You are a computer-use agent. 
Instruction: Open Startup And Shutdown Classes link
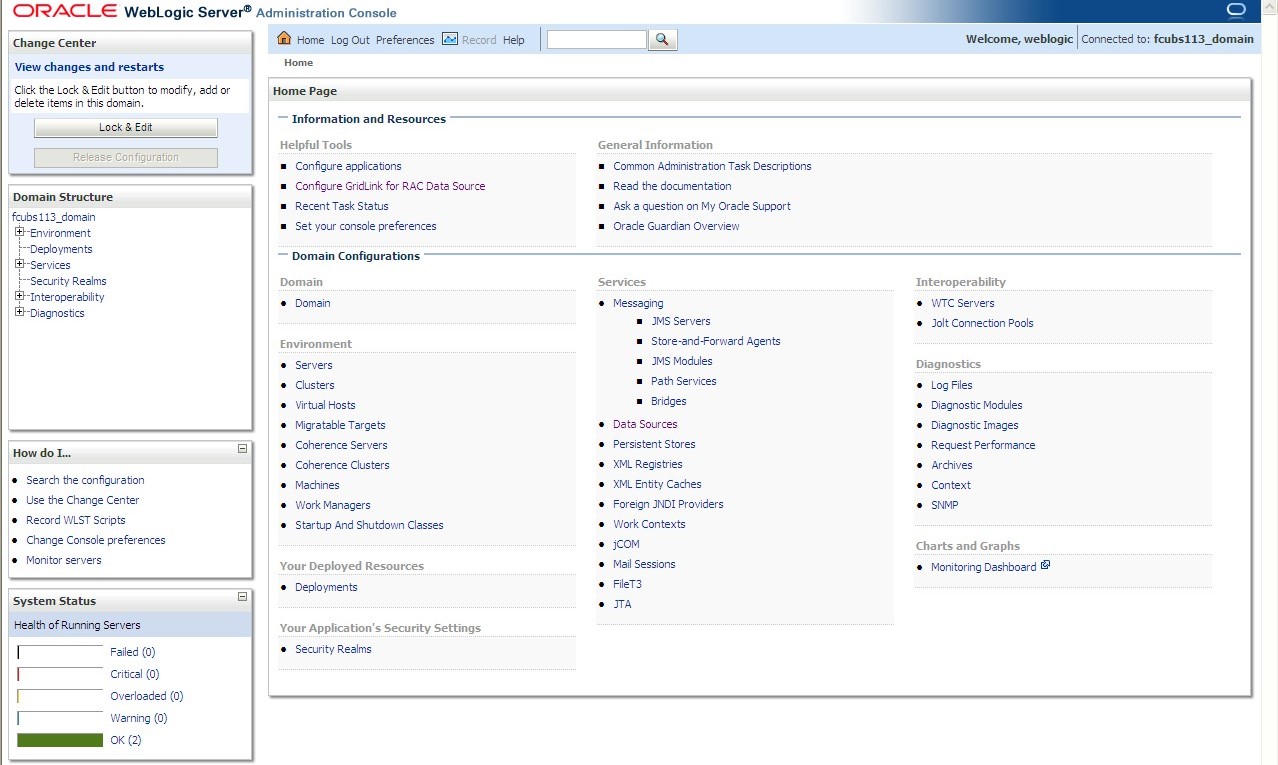tap(369, 525)
